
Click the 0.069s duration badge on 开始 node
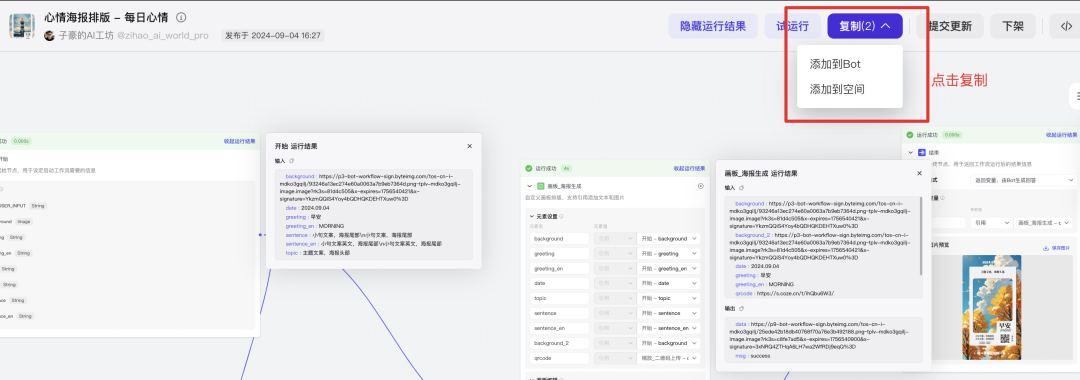coord(21,140)
